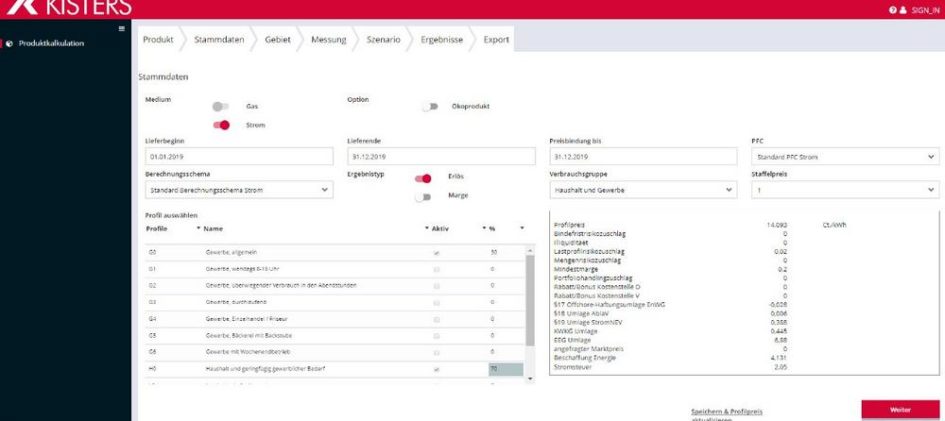The width and height of the screenshot is (945, 421).
Task: Open the help question mark icon
Action: (x=893, y=10)
